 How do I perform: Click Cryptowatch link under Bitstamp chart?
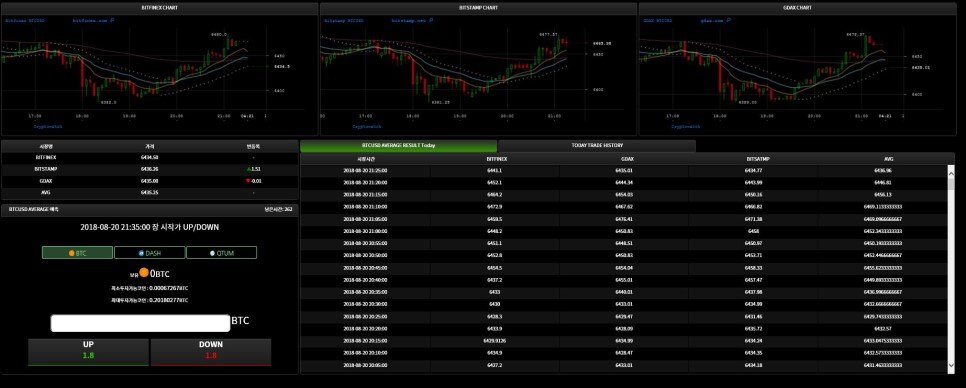tap(367, 126)
